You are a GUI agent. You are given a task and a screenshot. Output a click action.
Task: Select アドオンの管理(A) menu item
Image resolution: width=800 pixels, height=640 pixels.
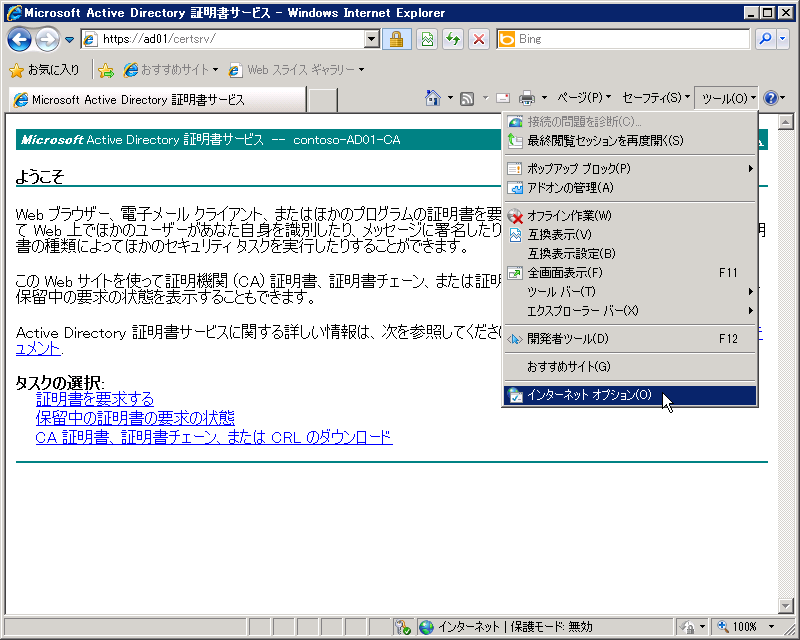pyautogui.click(x=630, y=188)
